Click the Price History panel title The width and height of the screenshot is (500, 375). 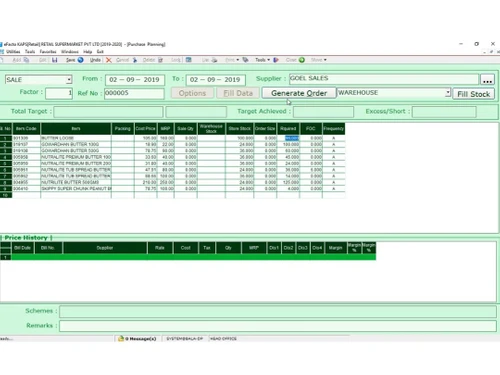26,238
